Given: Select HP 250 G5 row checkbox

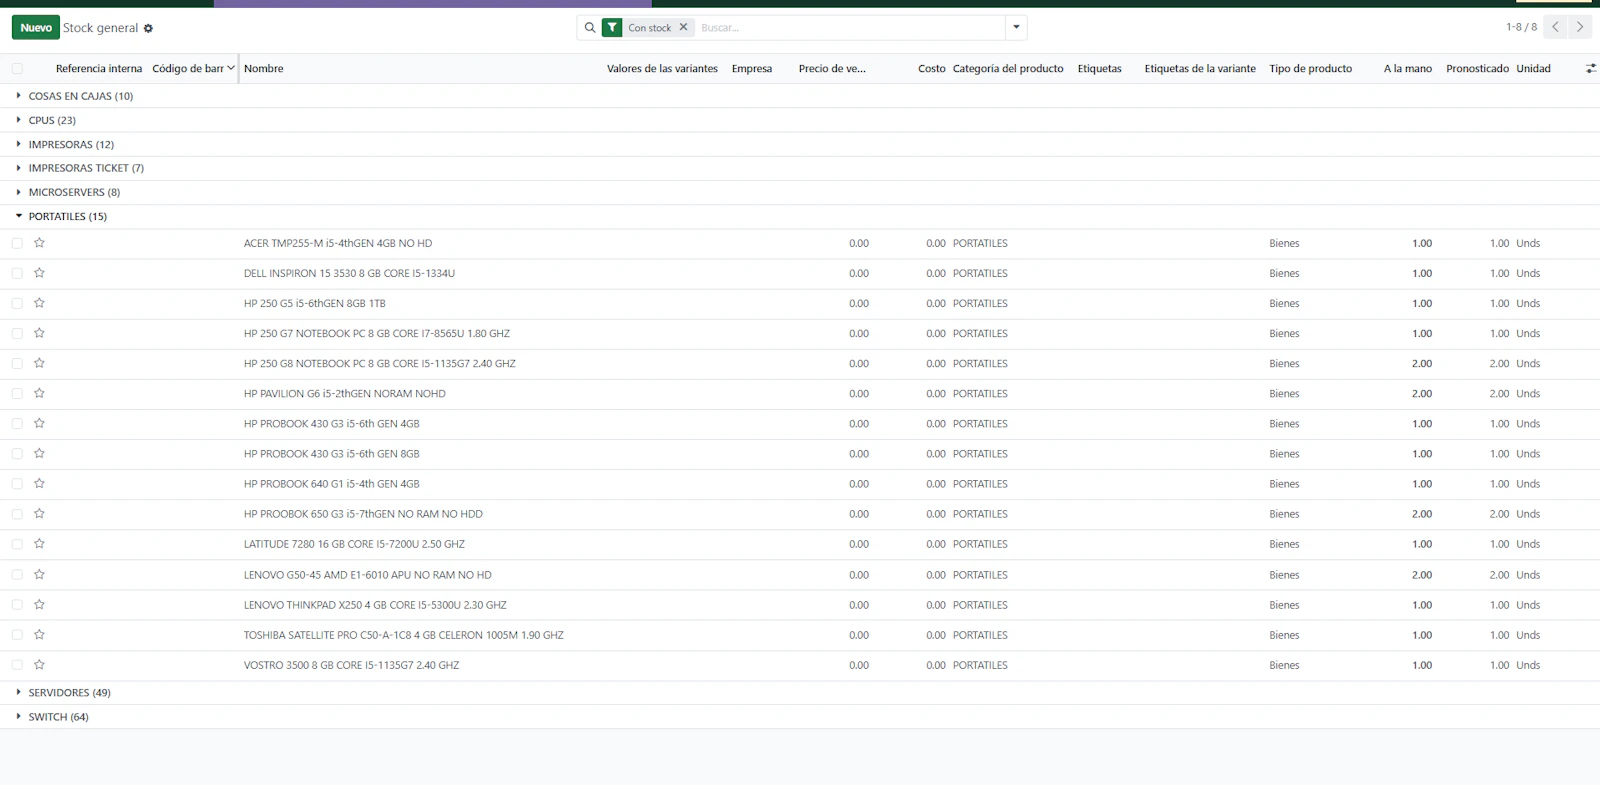Looking at the screenshot, I should tap(17, 303).
